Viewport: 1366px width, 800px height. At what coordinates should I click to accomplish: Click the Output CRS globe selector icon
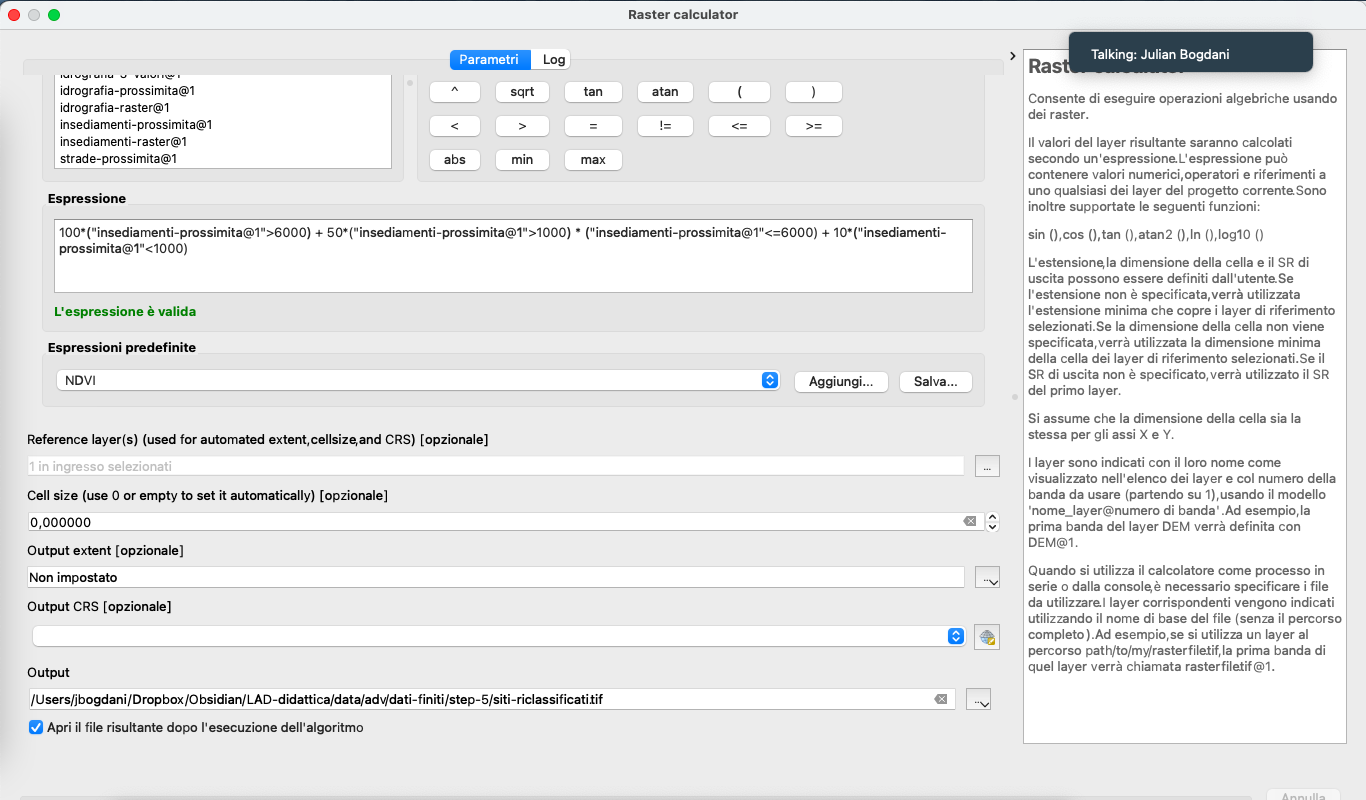coord(987,637)
